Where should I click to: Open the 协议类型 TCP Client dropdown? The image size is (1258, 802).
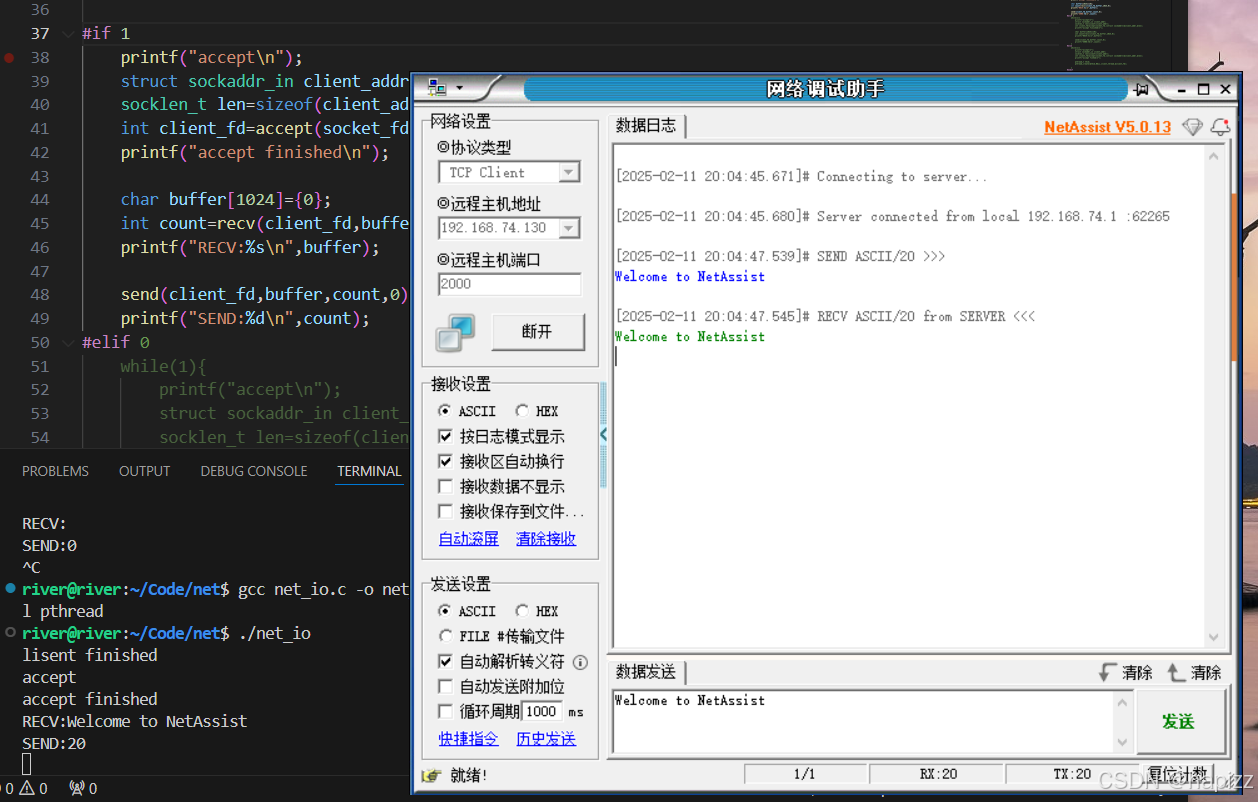[x=569, y=173]
